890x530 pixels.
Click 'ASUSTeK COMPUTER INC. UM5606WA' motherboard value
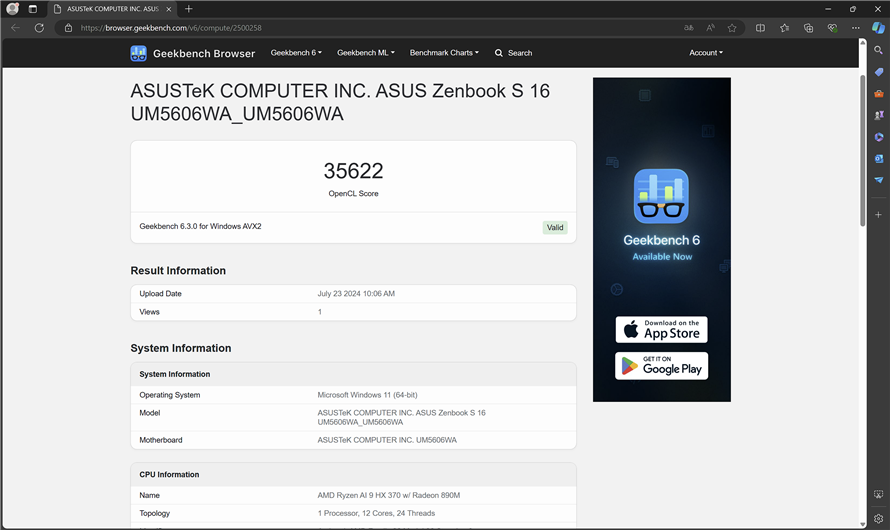(x=387, y=440)
